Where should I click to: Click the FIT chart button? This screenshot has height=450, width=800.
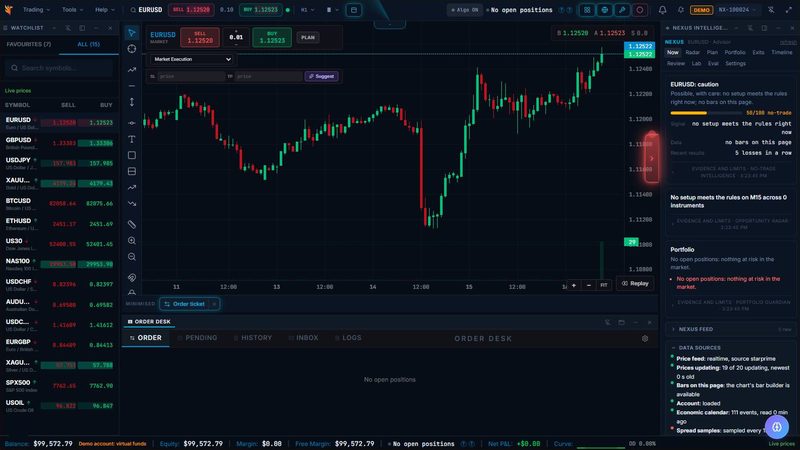pyautogui.click(x=604, y=285)
